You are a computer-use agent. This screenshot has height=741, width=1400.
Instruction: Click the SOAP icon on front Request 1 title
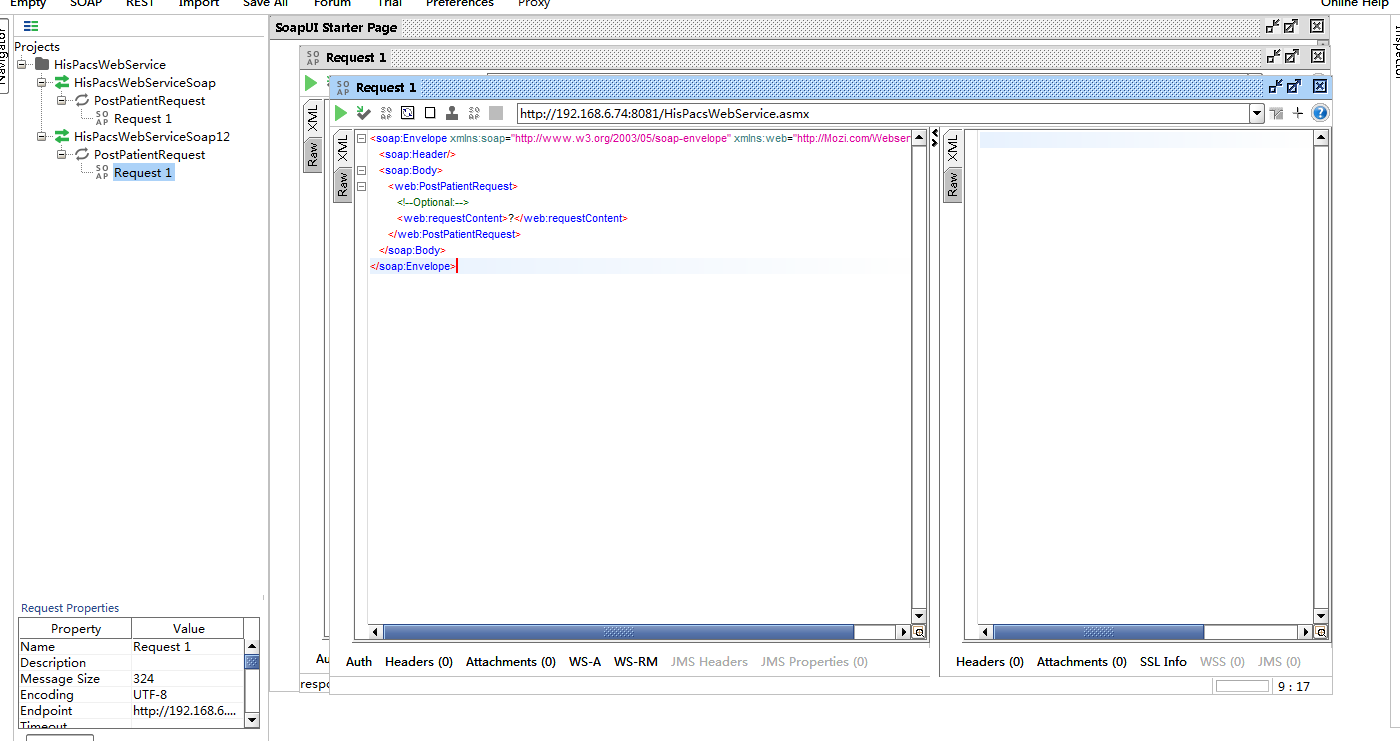coord(343,87)
